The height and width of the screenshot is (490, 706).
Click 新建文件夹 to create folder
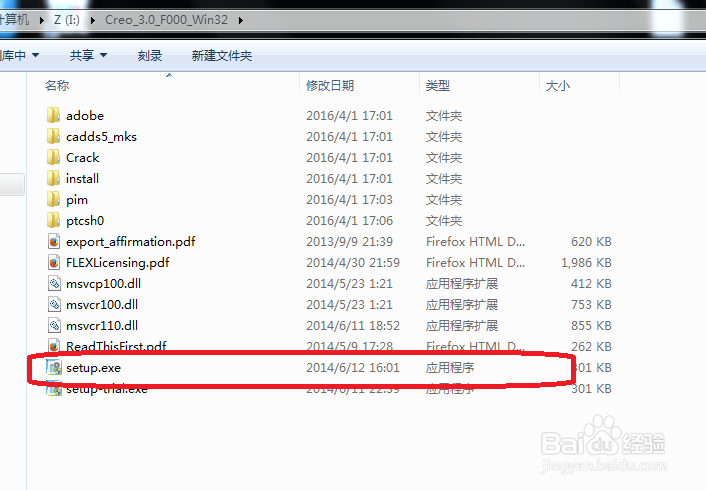click(x=222, y=55)
